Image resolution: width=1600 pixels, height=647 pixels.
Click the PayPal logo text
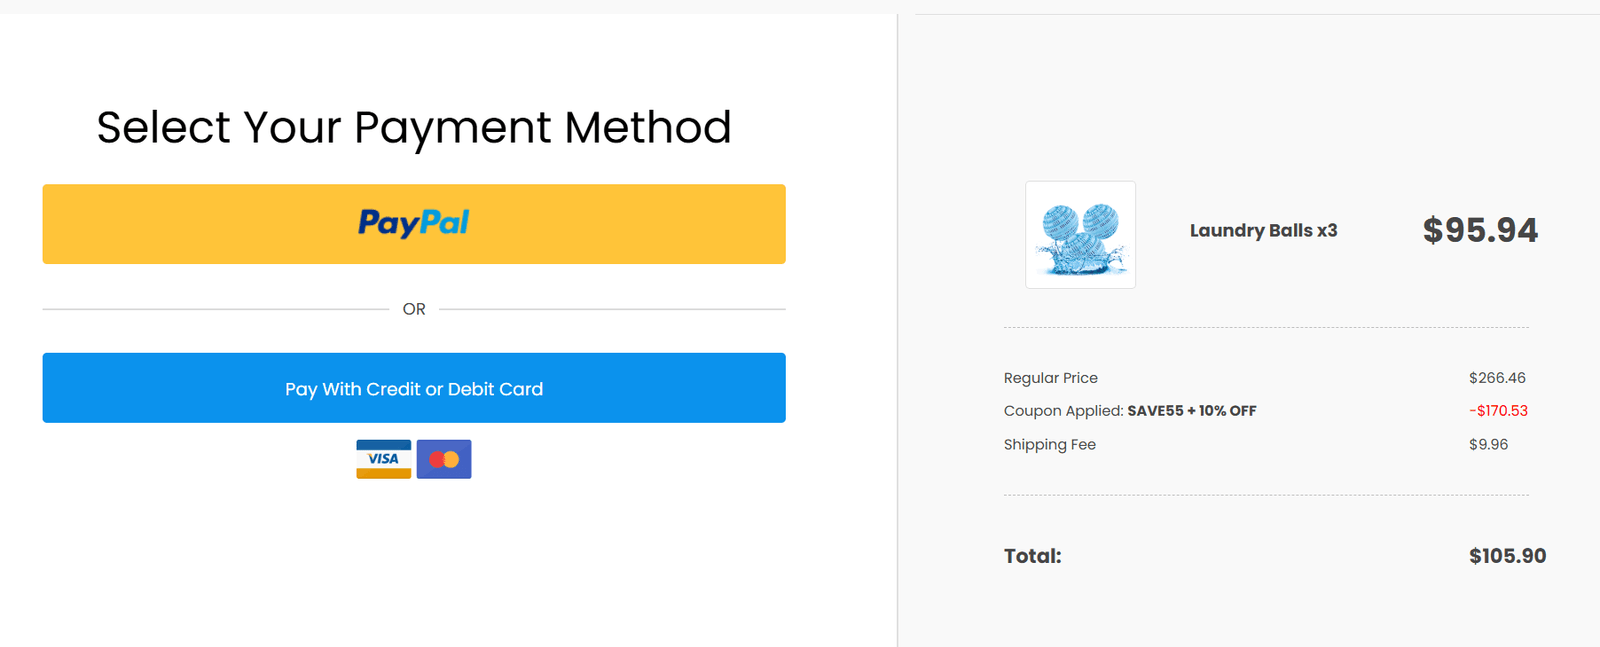pyautogui.click(x=413, y=222)
